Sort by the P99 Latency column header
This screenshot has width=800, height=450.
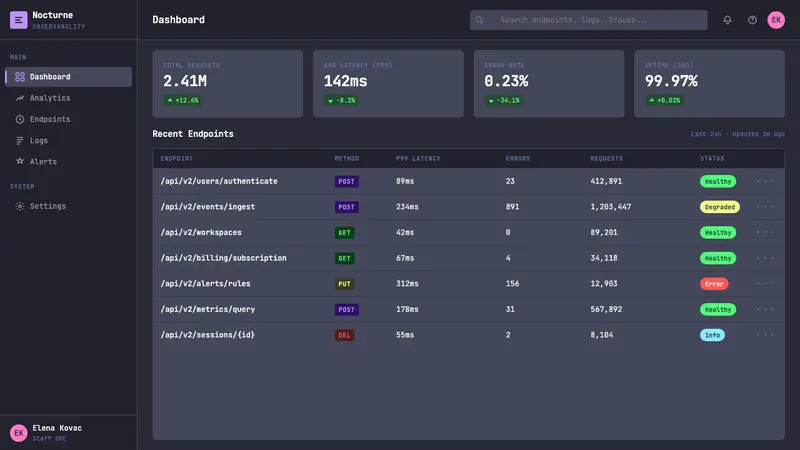point(418,159)
